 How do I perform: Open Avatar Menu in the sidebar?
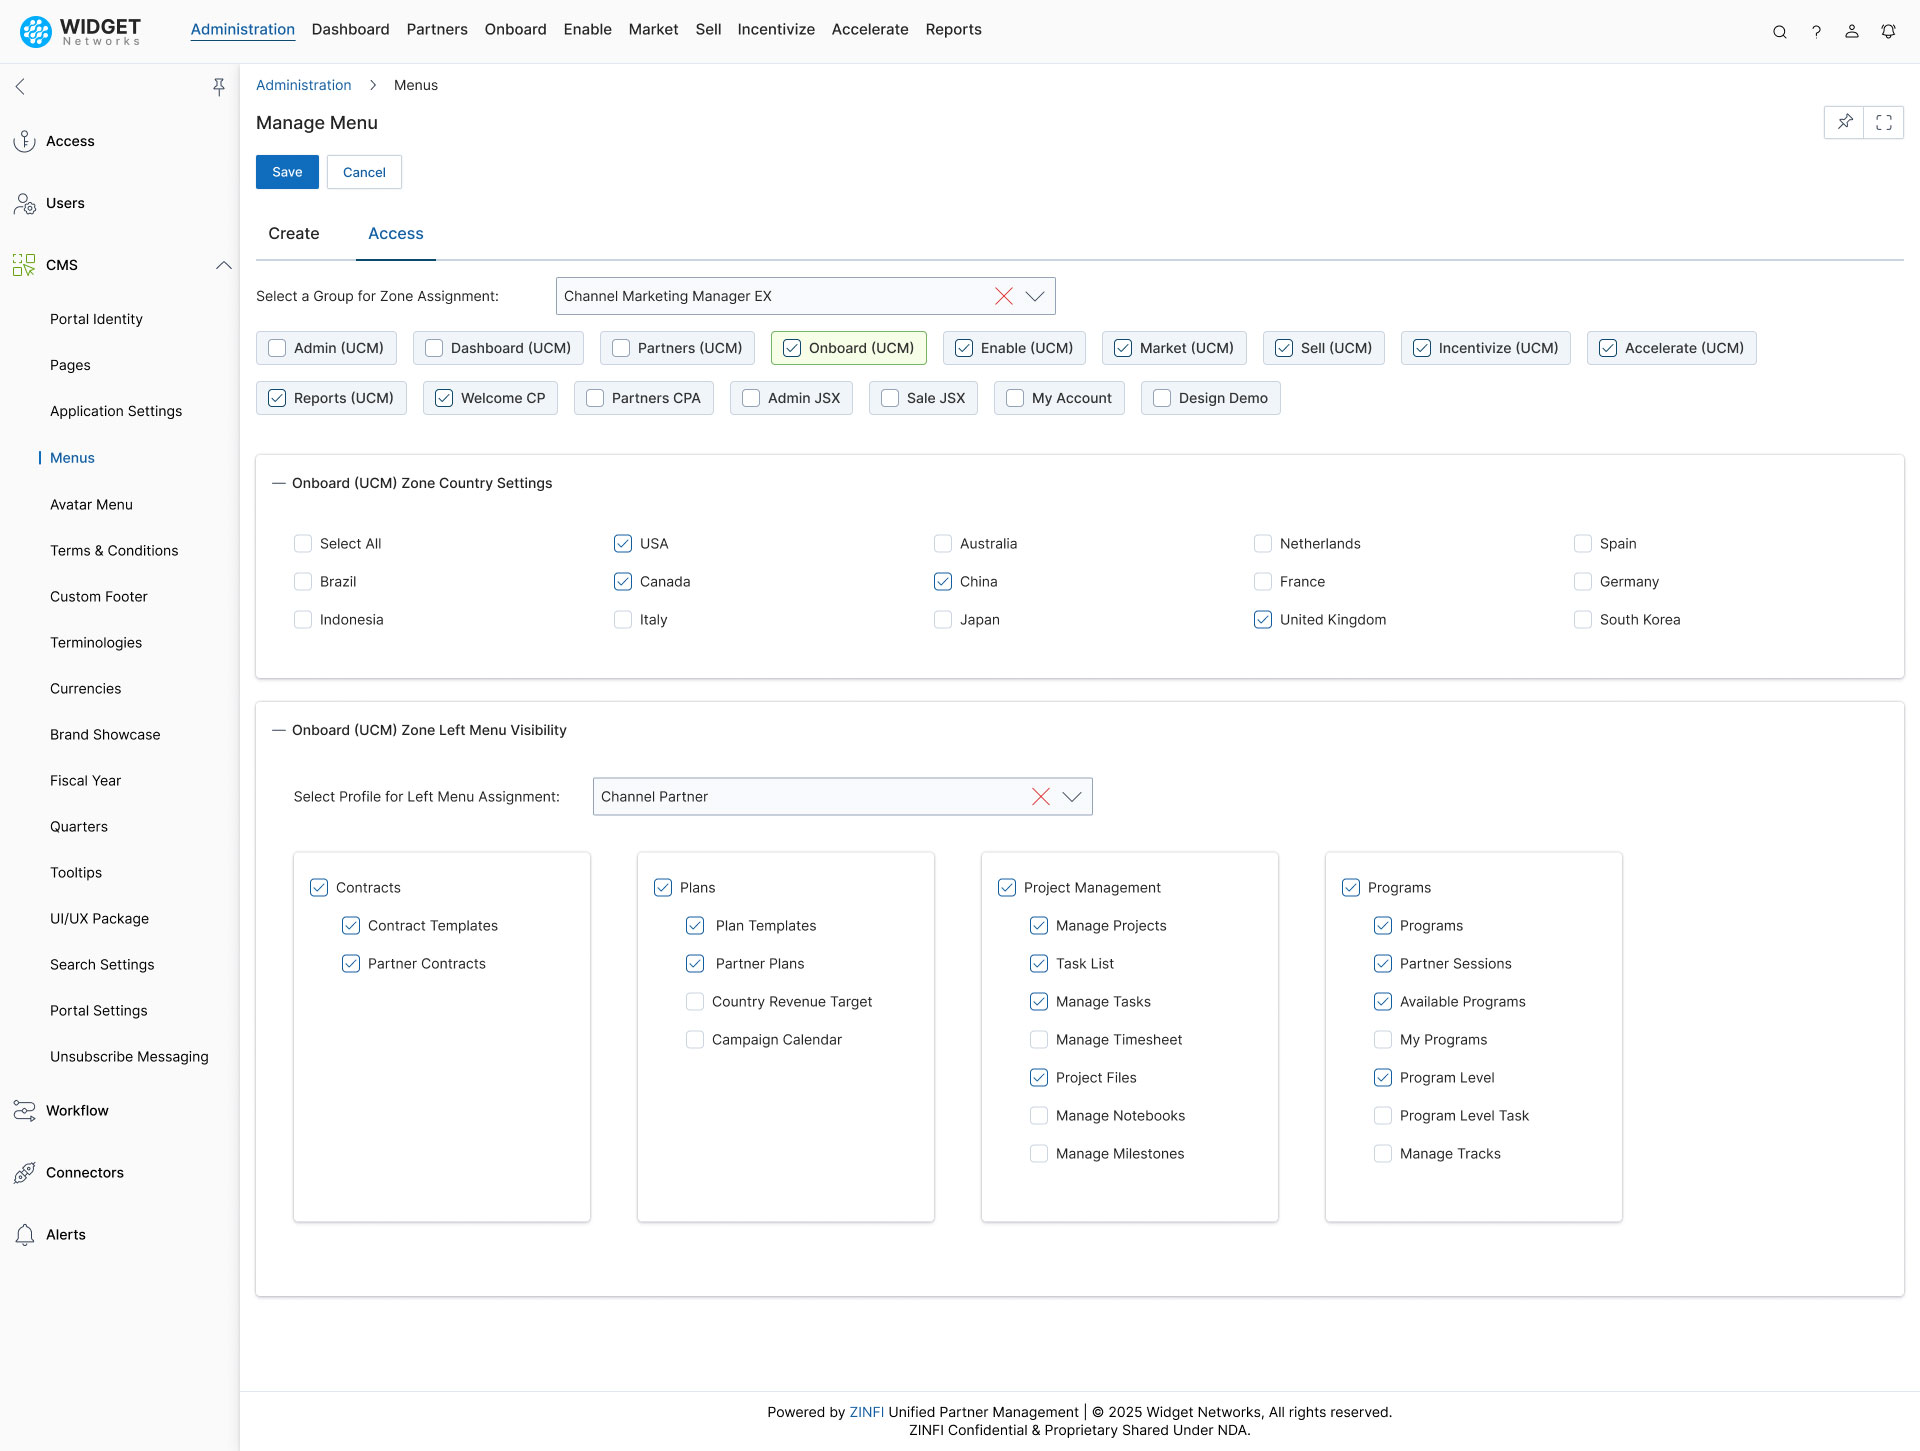[91, 505]
